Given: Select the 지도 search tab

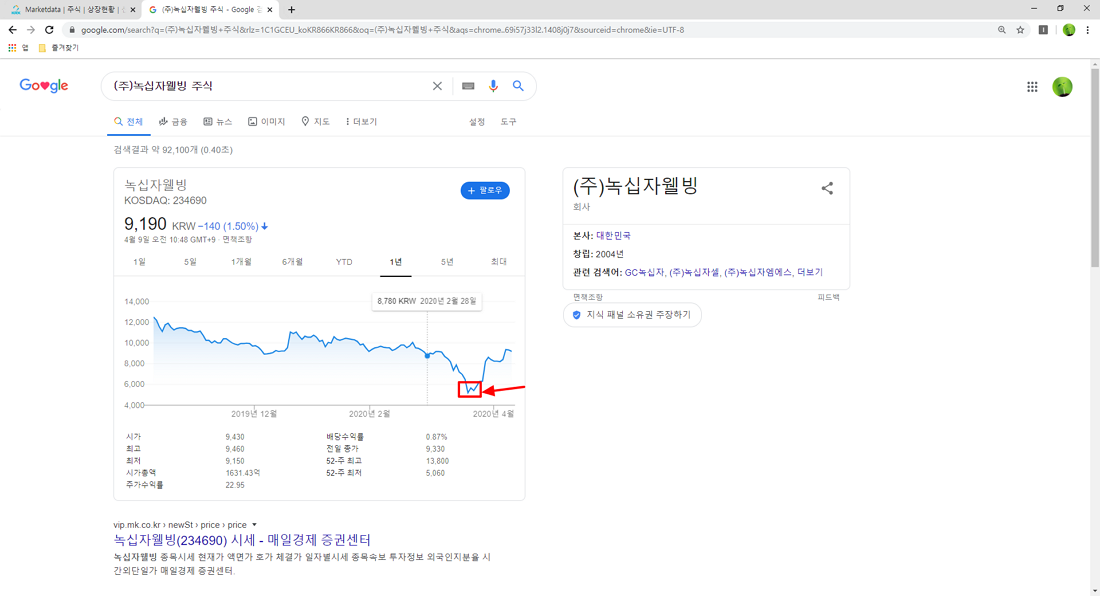Looking at the screenshot, I should click(315, 122).
